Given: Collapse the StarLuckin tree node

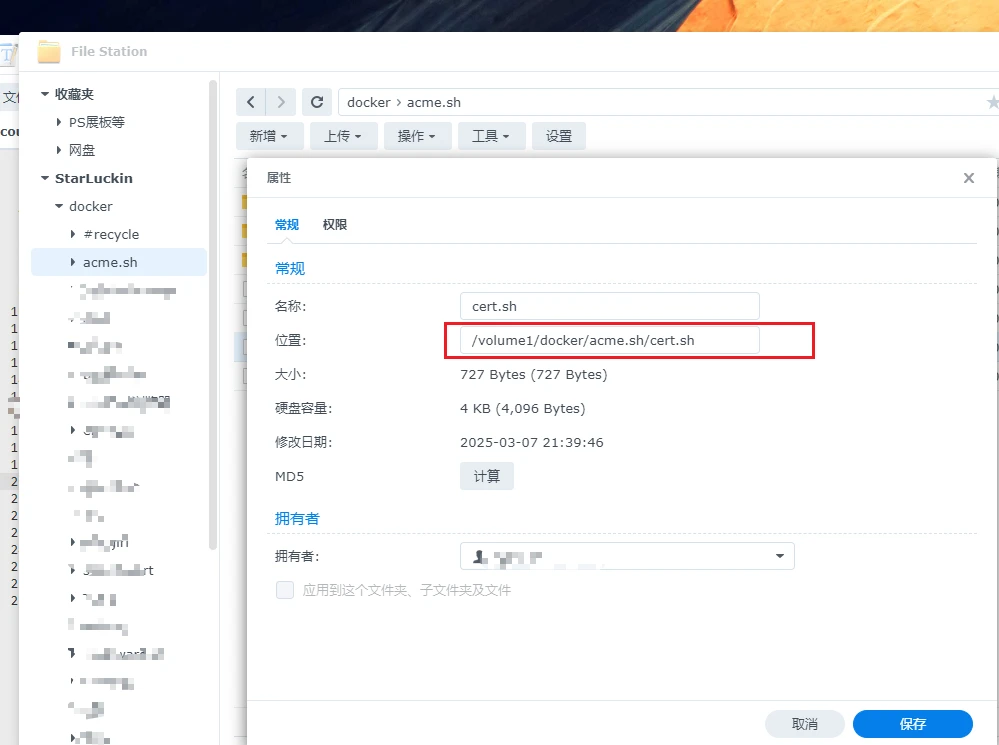Looking at the screenshot, I should point(45,178).
